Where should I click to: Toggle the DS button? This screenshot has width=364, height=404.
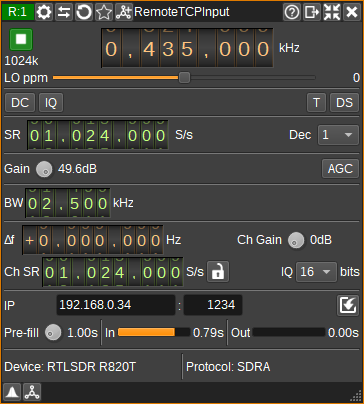point(344,103)
